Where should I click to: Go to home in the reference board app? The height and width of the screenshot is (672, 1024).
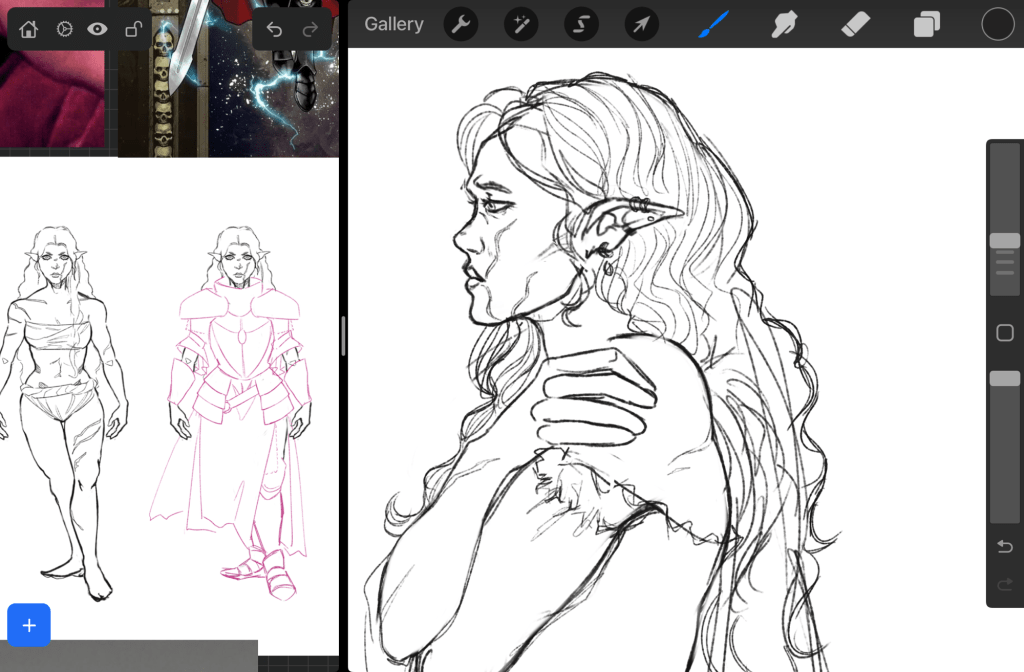(x=29, y=29)
